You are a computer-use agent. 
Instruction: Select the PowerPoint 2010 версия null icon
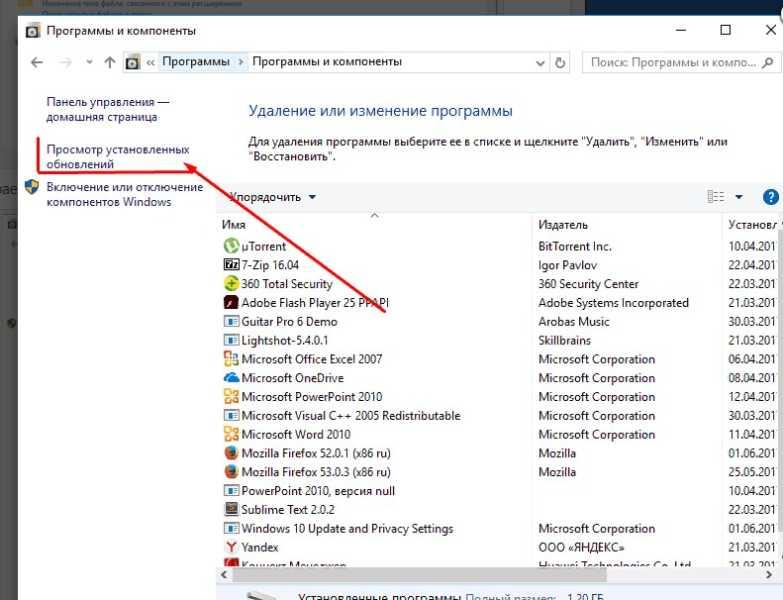[x=231, y=491]
